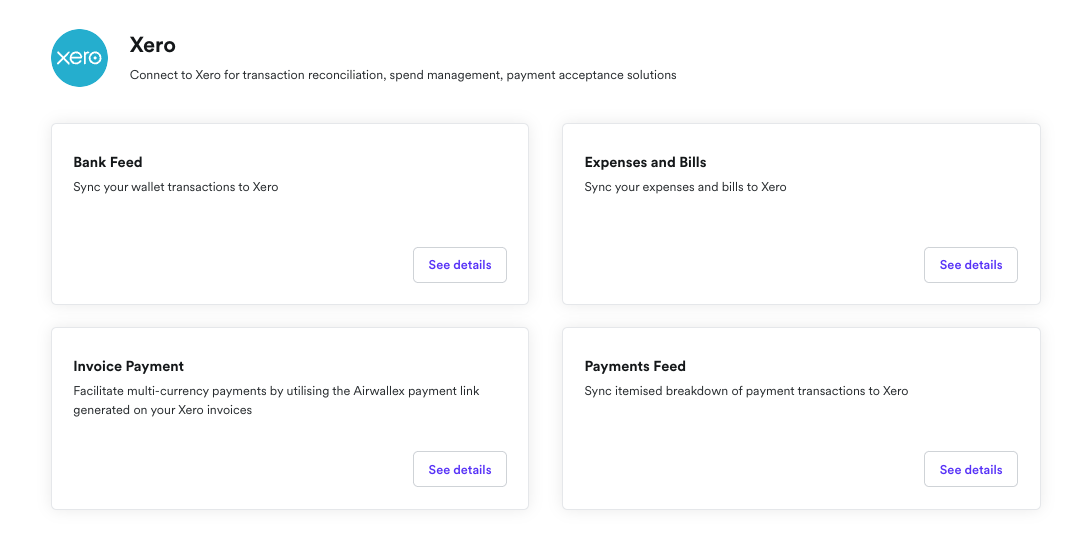View details of Payments Feed
This screenshot has height=539, width=1079.
pos(970,470)
